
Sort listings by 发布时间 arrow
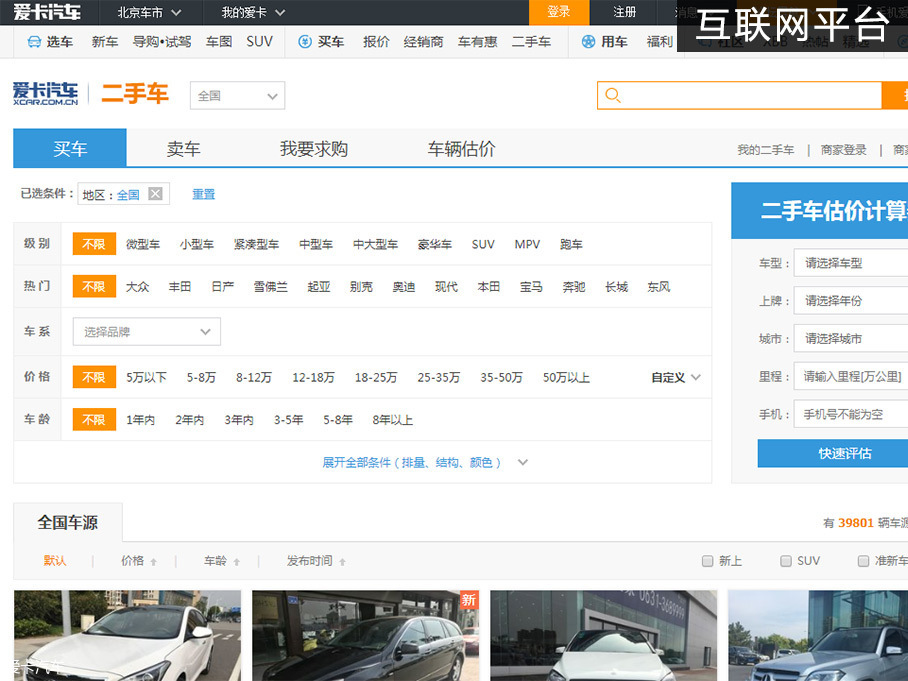click(x=342, y=562)
